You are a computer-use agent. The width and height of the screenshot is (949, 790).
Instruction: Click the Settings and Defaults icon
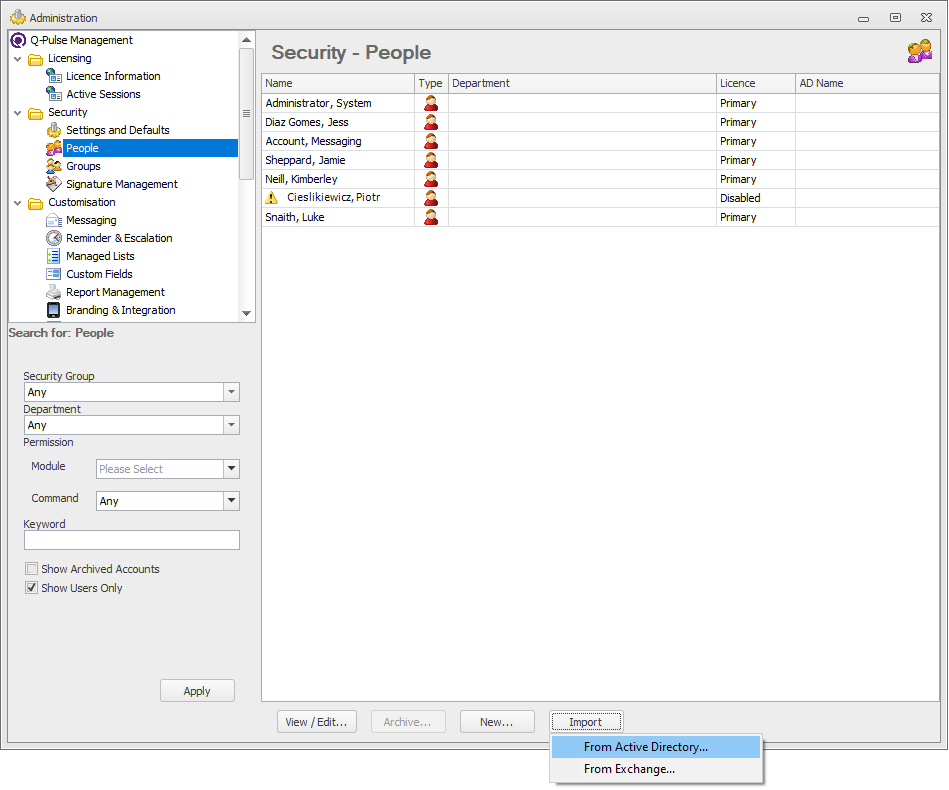[x=54, y=130]
